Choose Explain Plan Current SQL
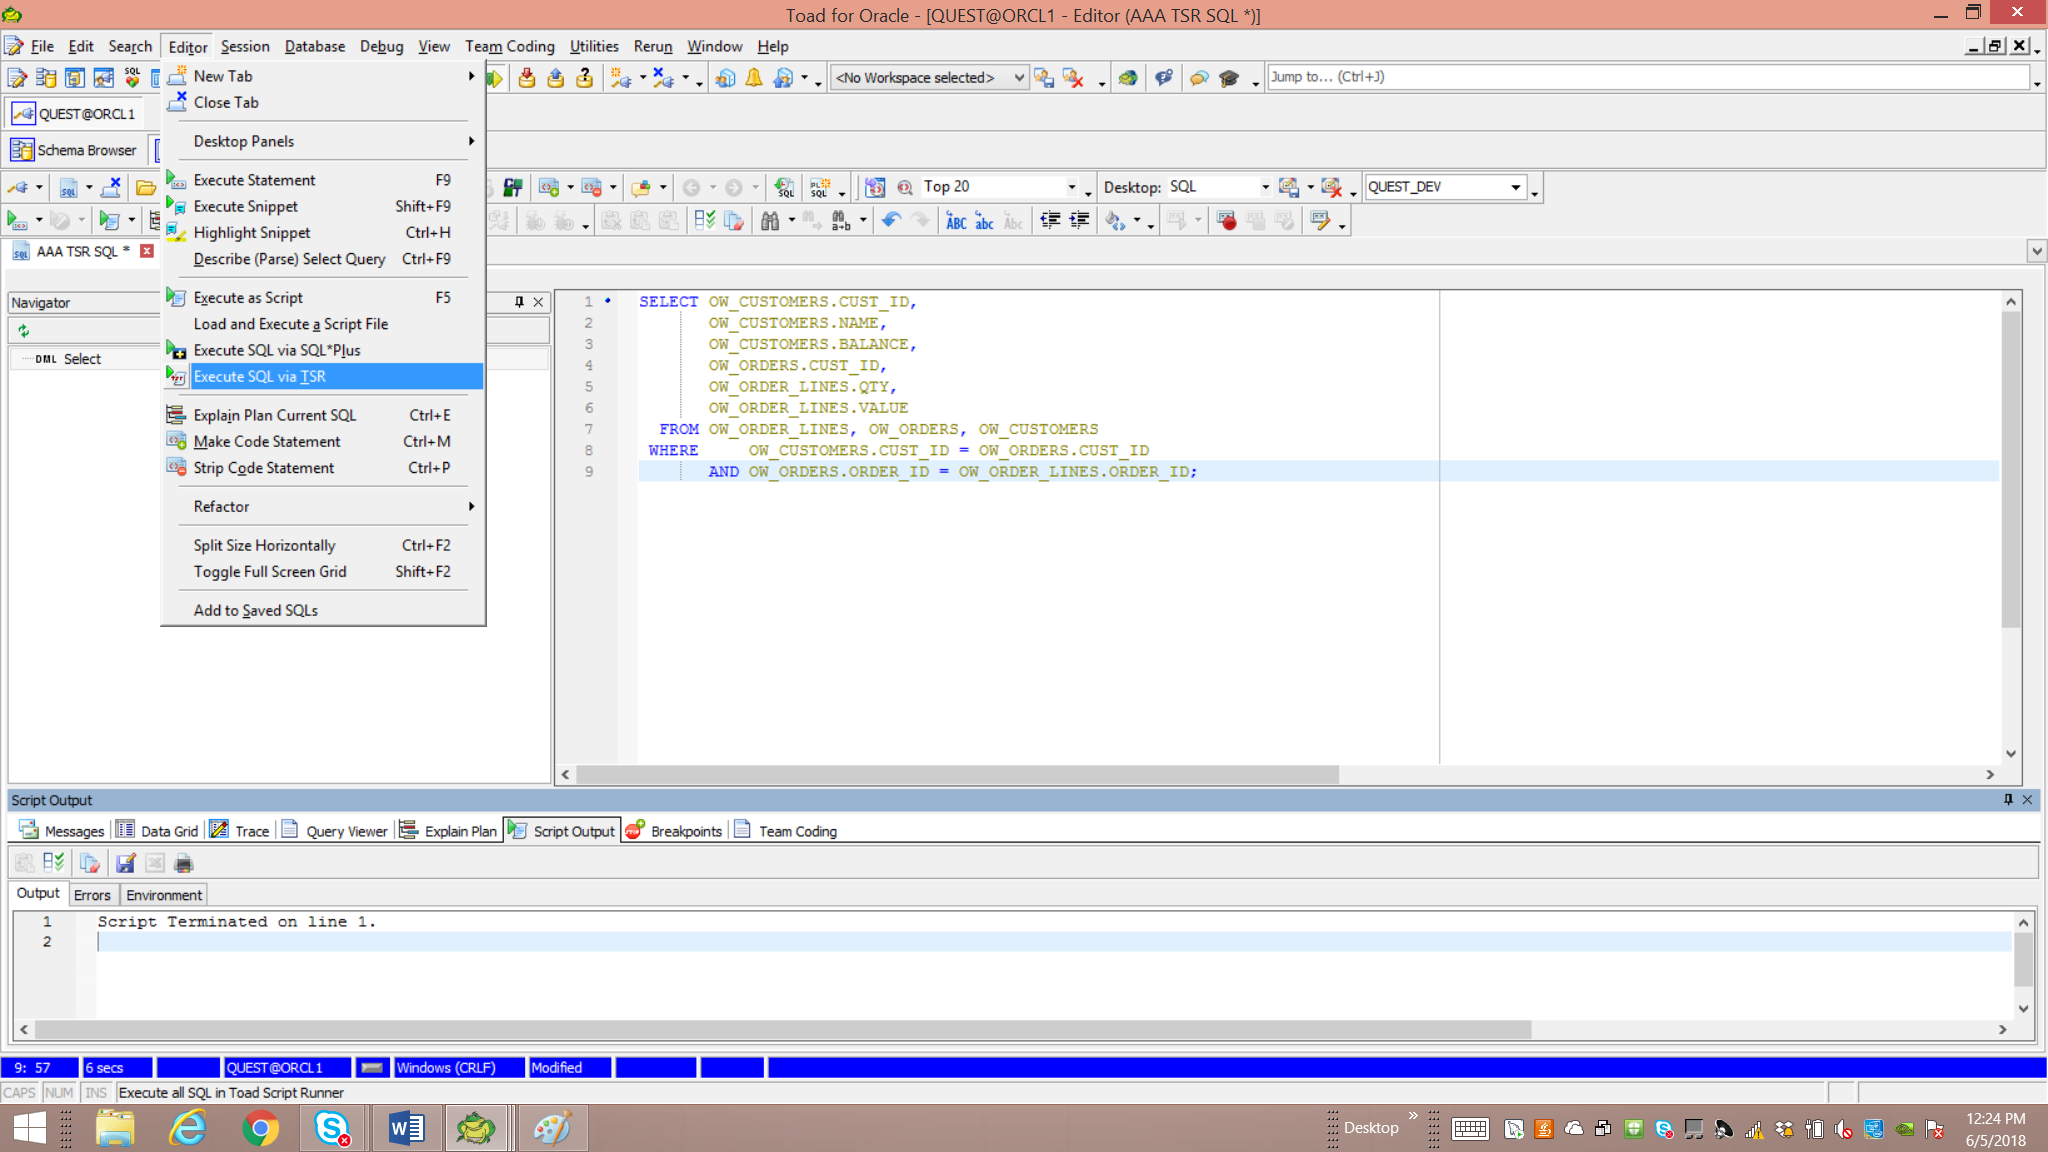This screenshot has height=1152, width=2048. (x=324, y=415)
